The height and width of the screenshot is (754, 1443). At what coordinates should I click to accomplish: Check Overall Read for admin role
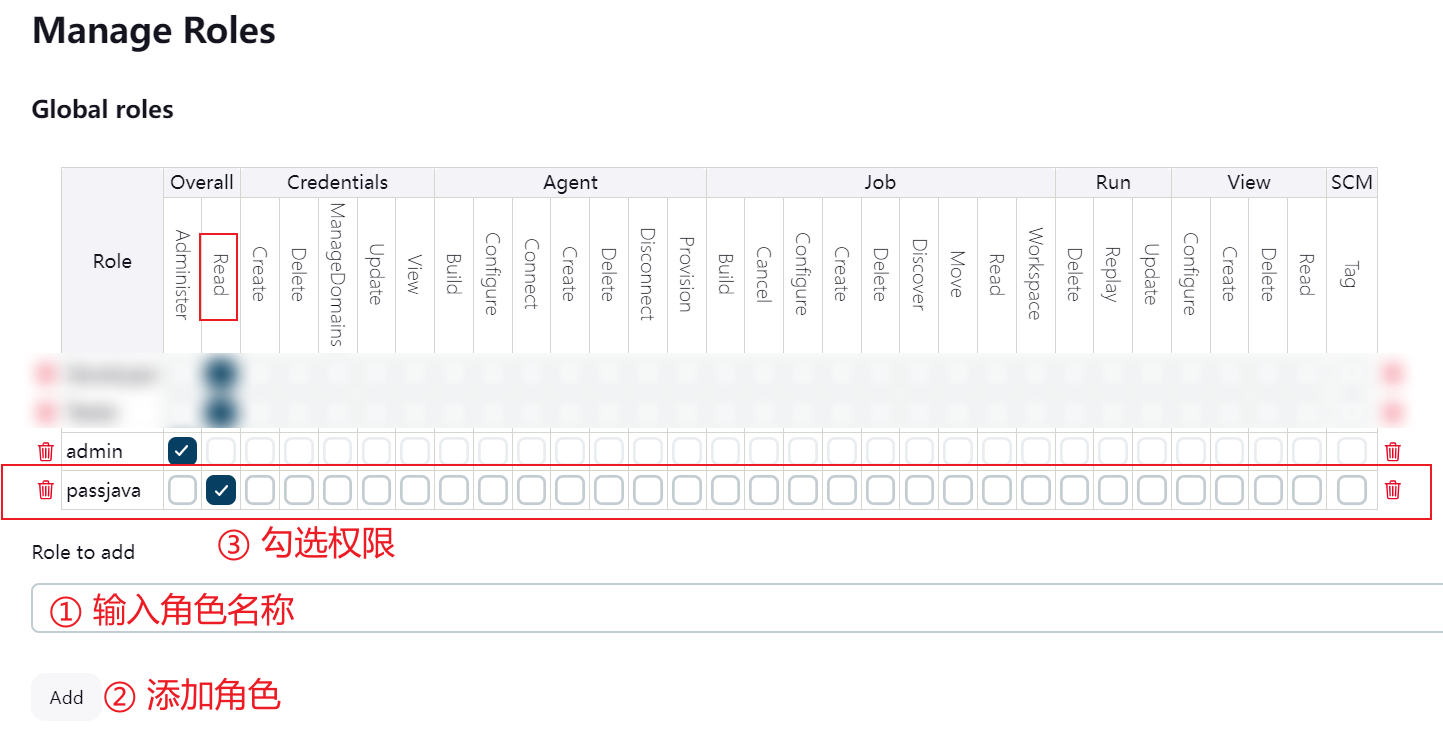click(221, 451)
